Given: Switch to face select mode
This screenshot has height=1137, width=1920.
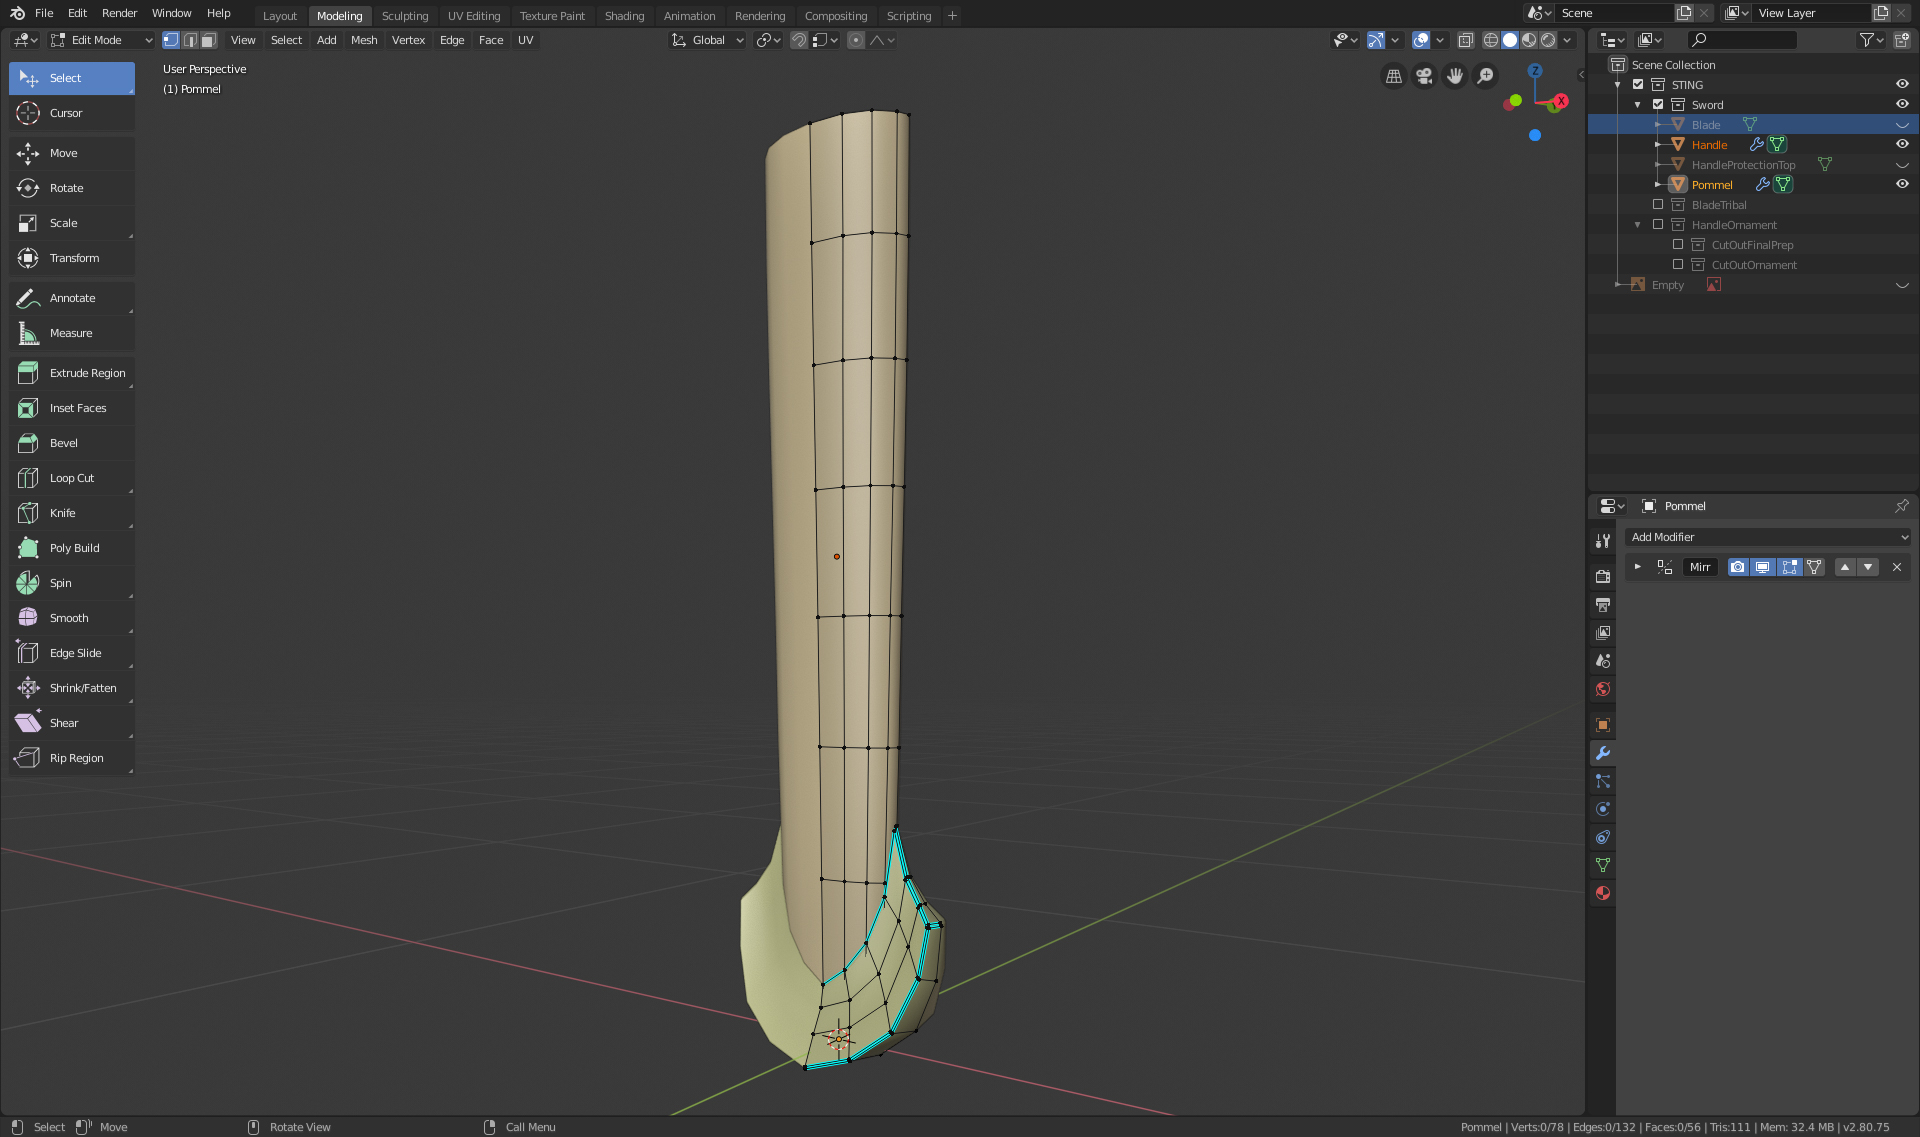Looking at the screenshot, I should [x=208, y=40].
